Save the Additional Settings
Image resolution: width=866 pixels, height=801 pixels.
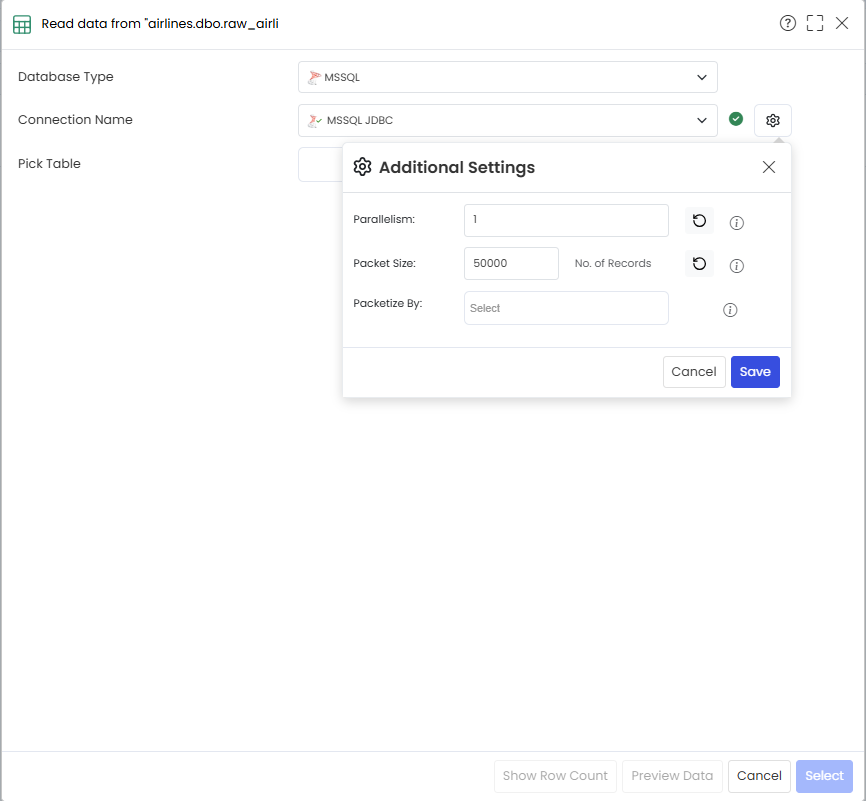[755, 372]
